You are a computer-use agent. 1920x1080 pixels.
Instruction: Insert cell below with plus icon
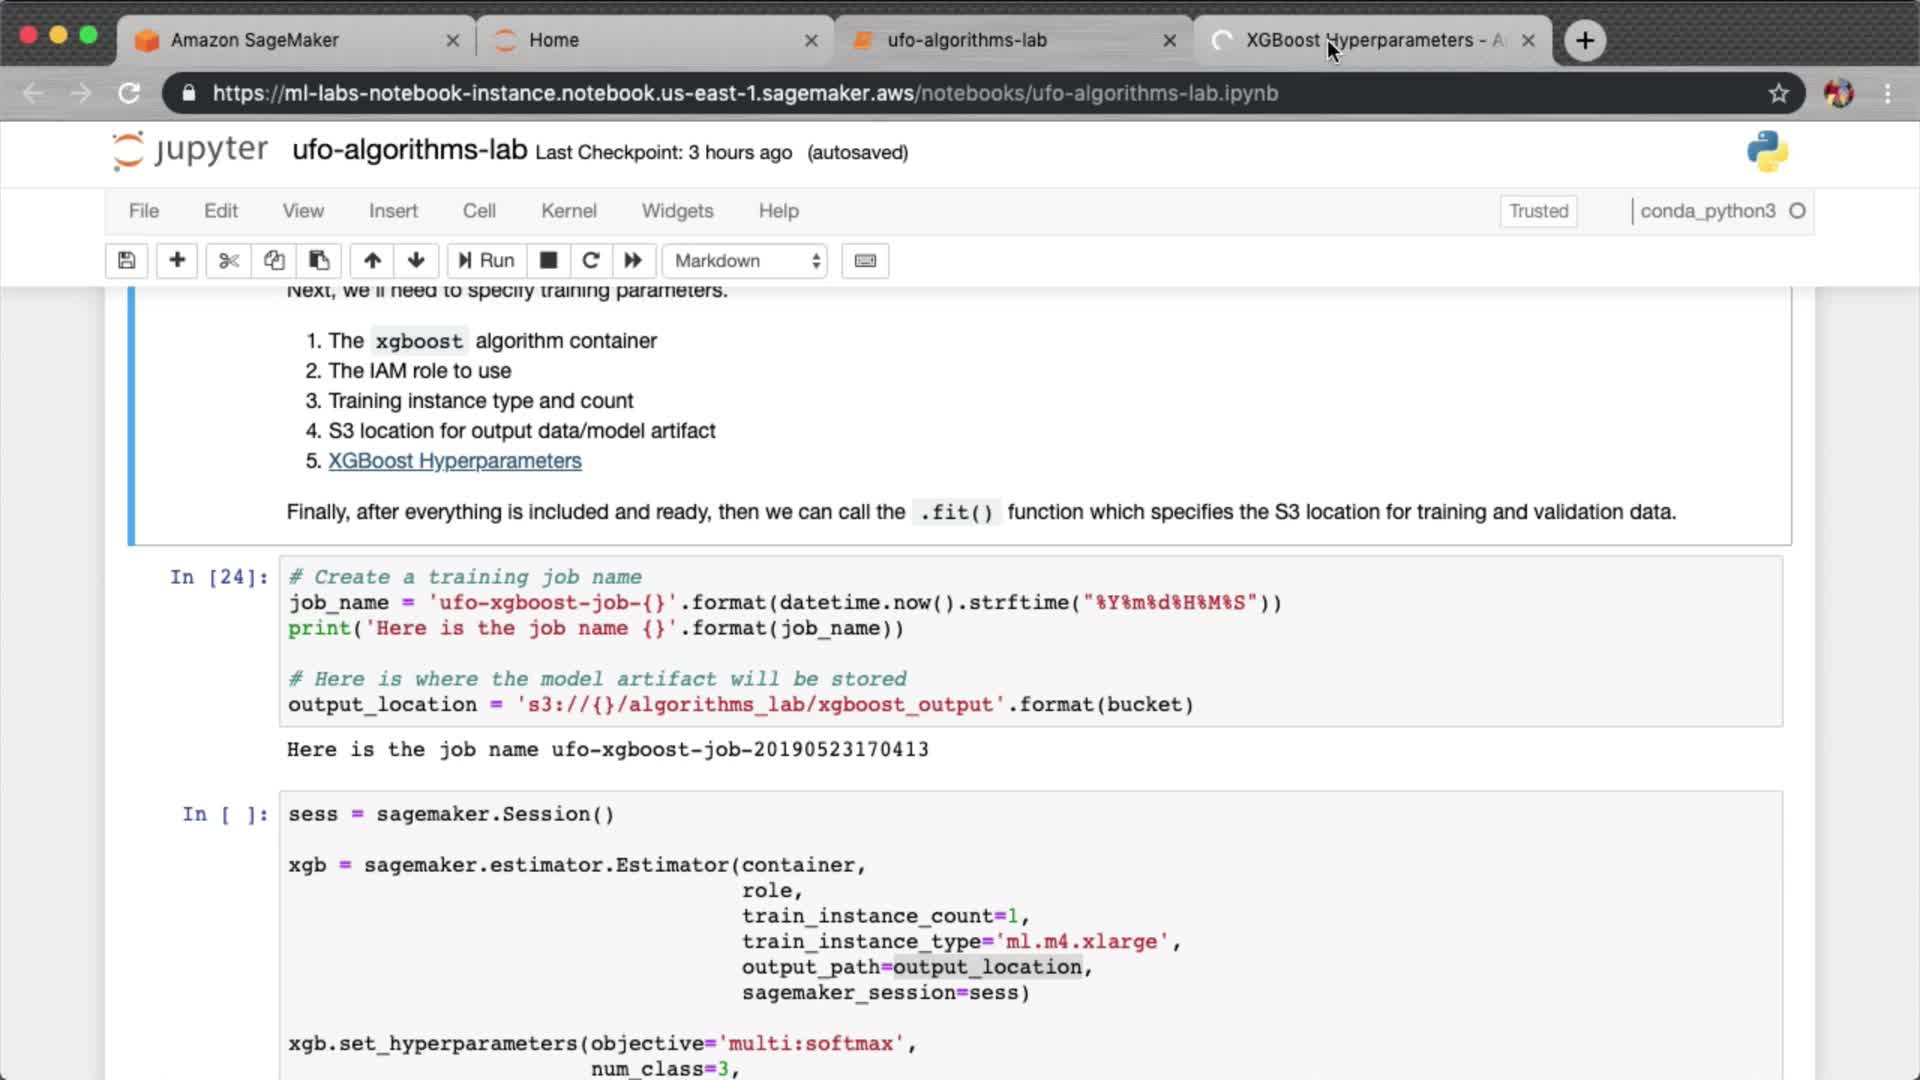[177, 261]
